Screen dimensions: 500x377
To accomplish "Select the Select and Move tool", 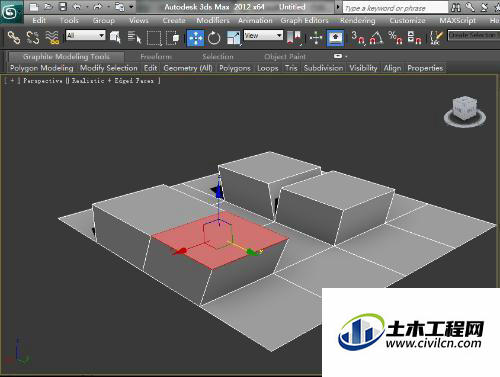I will (195, 38).
